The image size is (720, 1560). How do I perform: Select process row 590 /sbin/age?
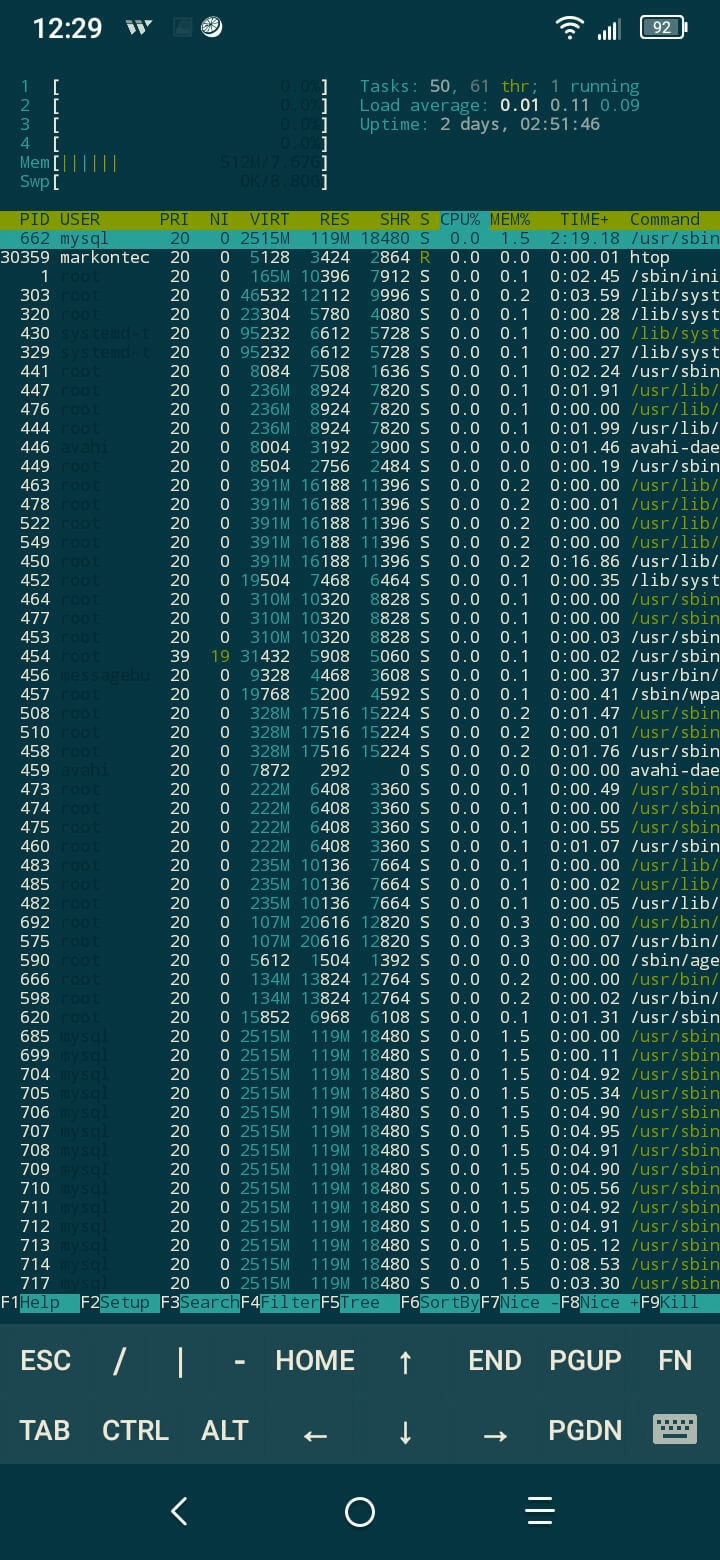[360, 961]
